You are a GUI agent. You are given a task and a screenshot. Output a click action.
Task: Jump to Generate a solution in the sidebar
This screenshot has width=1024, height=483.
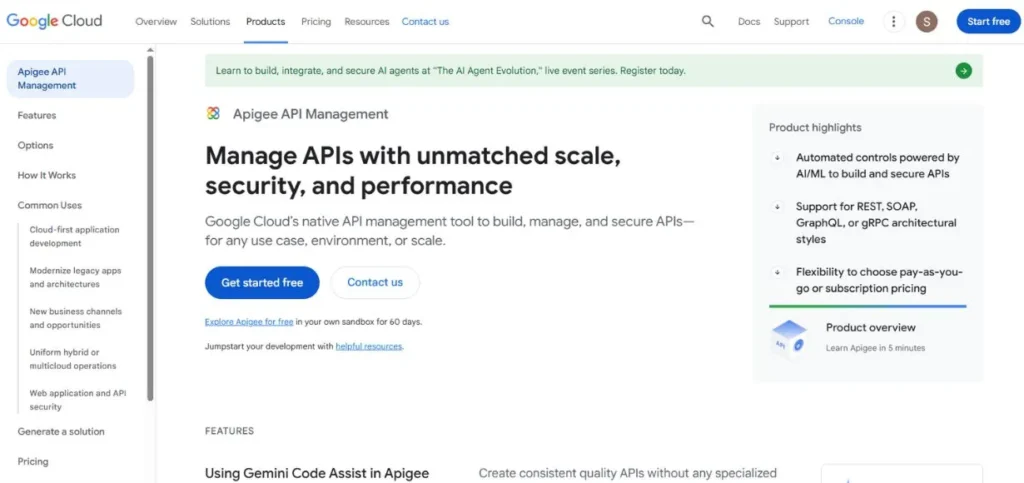61,431
